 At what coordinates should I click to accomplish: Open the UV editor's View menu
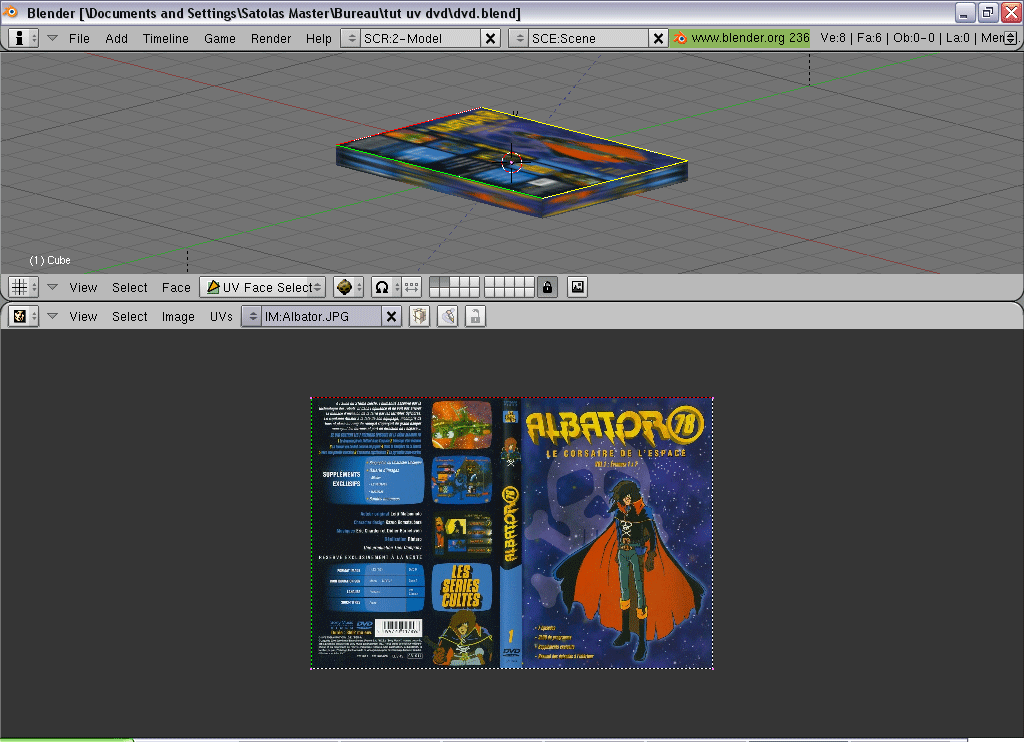(83, 317)
